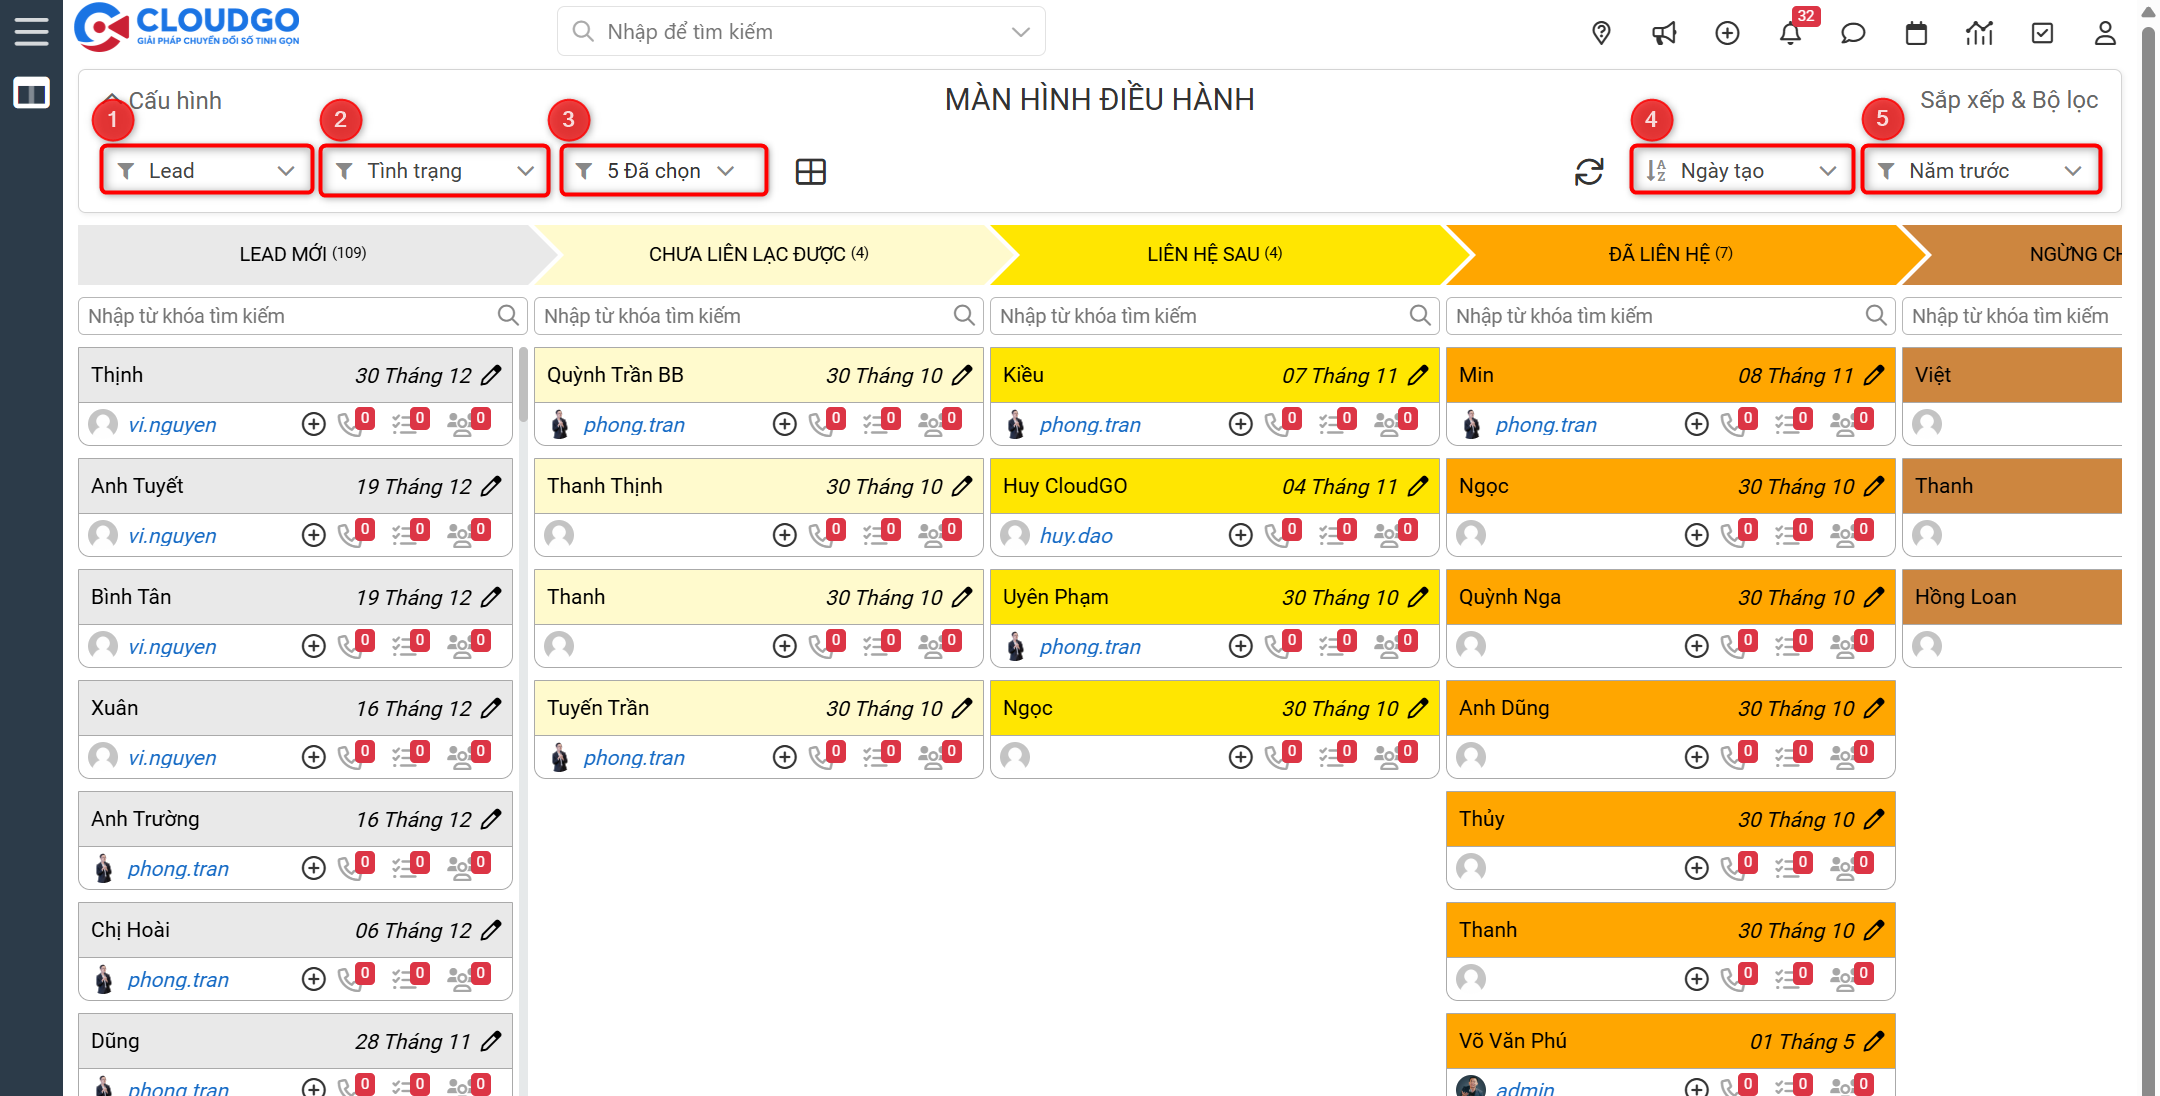Click the notification bell icon

[x=1790, y=33]
